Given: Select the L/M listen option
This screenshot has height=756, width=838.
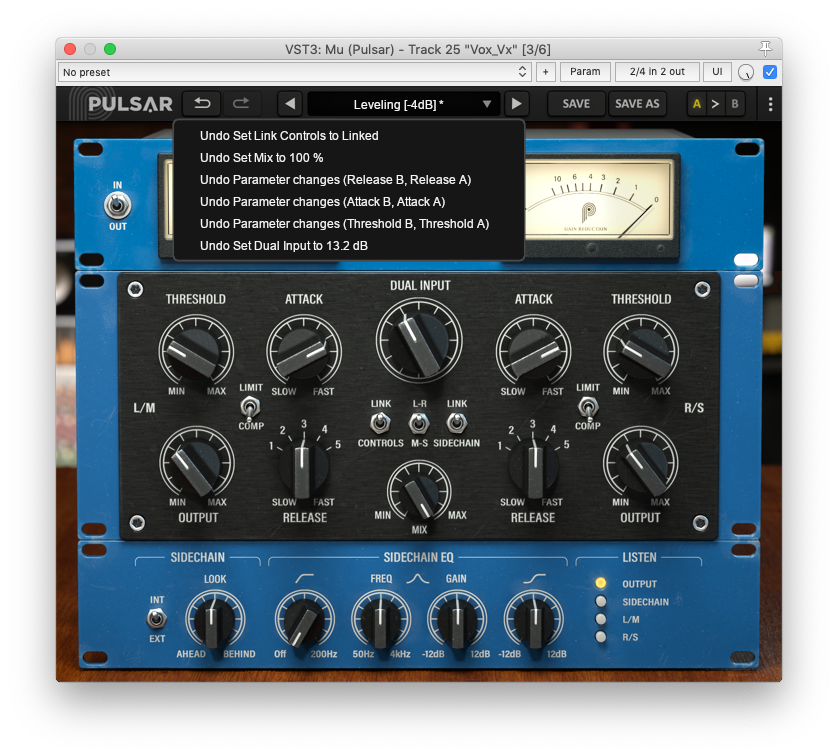Looking at the screenshot, I should 601,619.
